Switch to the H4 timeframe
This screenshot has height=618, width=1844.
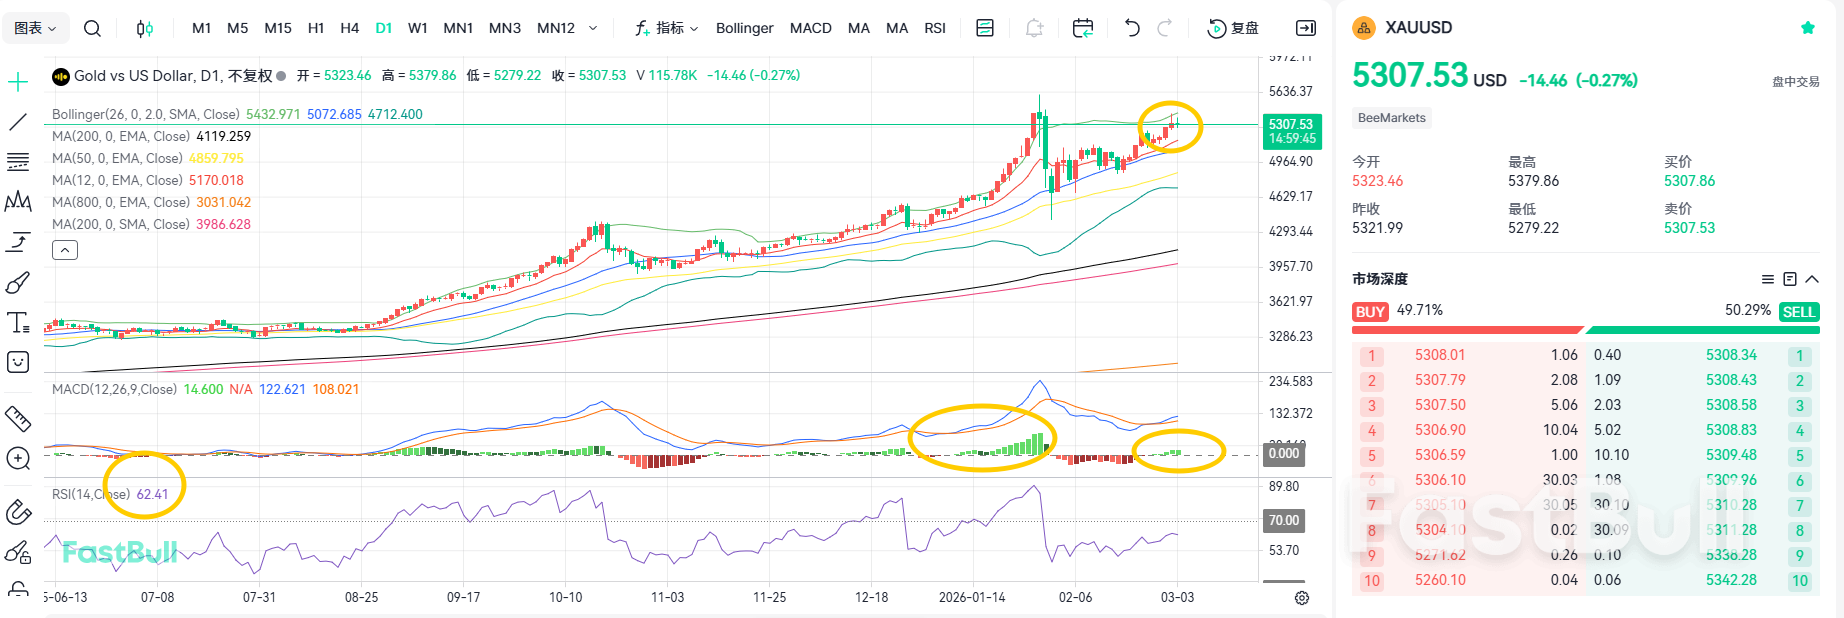pos(349,28)
